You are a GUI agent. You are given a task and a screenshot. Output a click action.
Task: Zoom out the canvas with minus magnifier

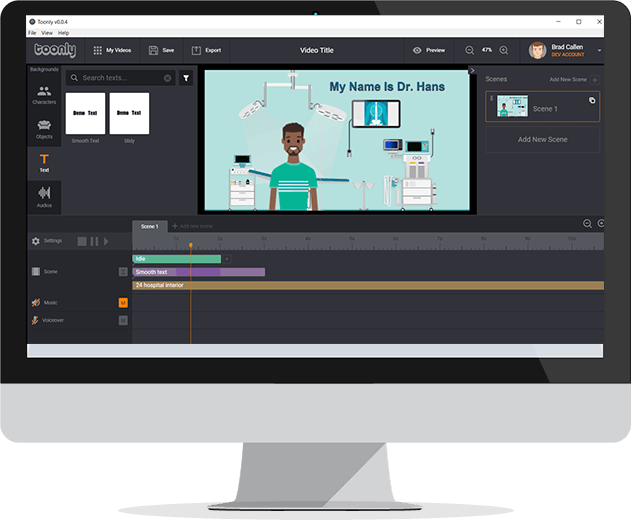469,50
